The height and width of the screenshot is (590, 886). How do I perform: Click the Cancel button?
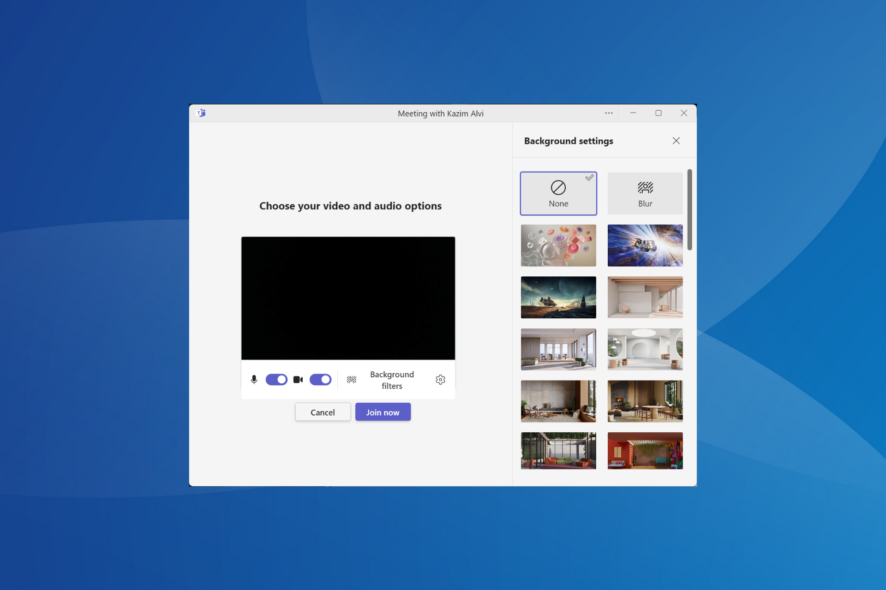[x=323, y=412]
